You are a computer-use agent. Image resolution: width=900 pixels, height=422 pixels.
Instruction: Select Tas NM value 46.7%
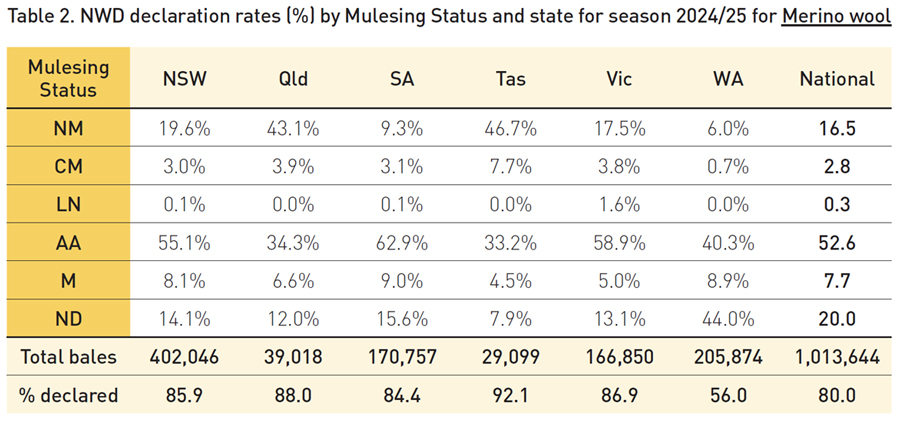[x=515, y=128]
